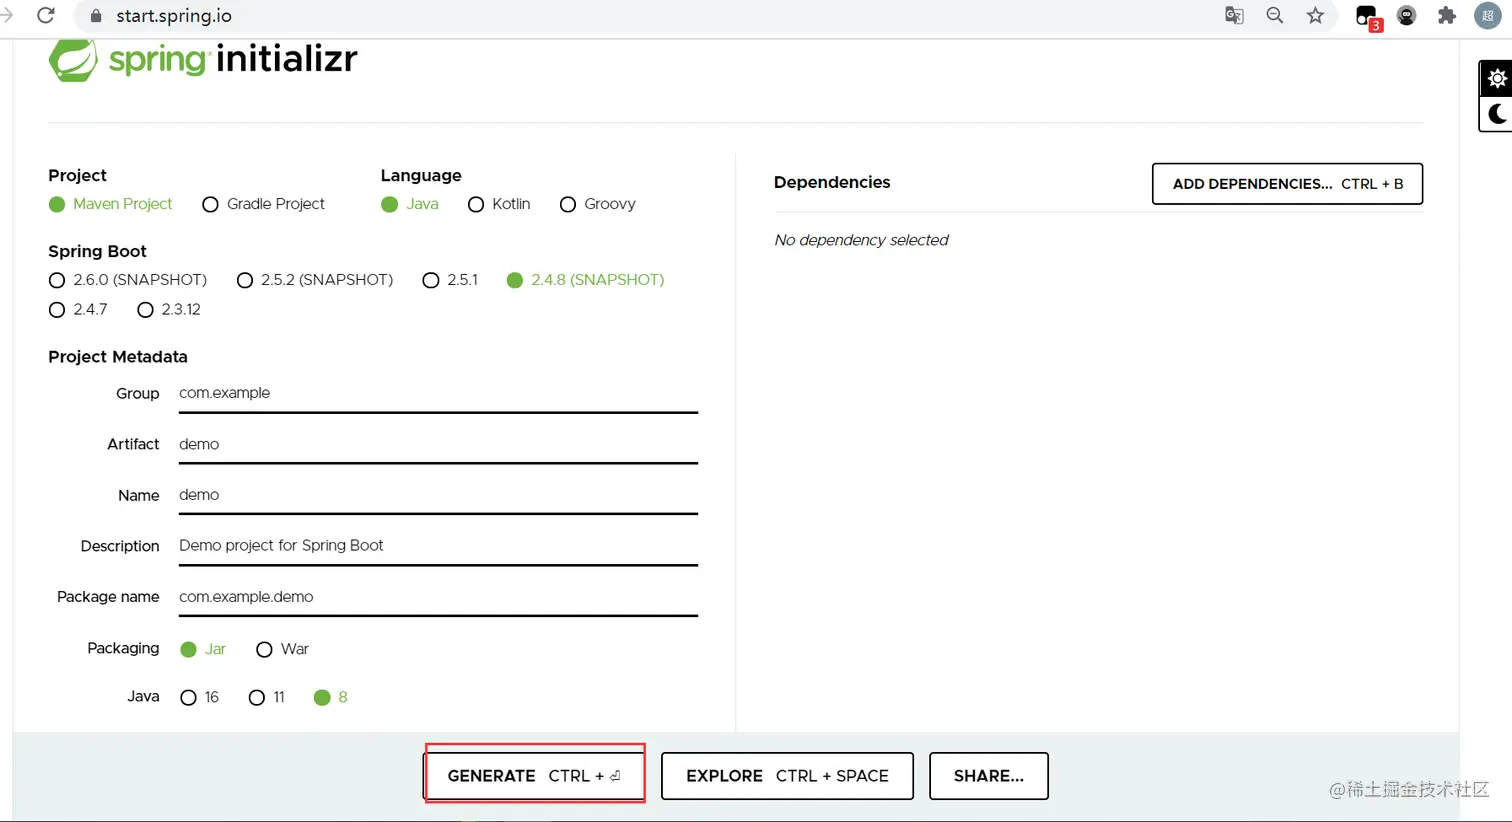Screen dimensions: 1512x822
Task: Reload the page with the browser refresh icon
Action: point(45,16)
